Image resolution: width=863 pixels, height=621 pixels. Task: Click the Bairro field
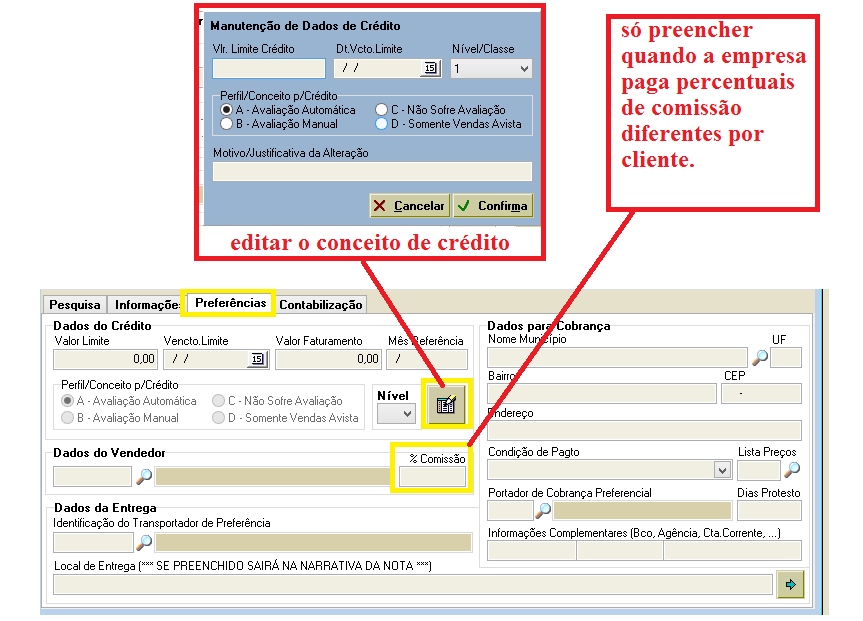point(602,394)
